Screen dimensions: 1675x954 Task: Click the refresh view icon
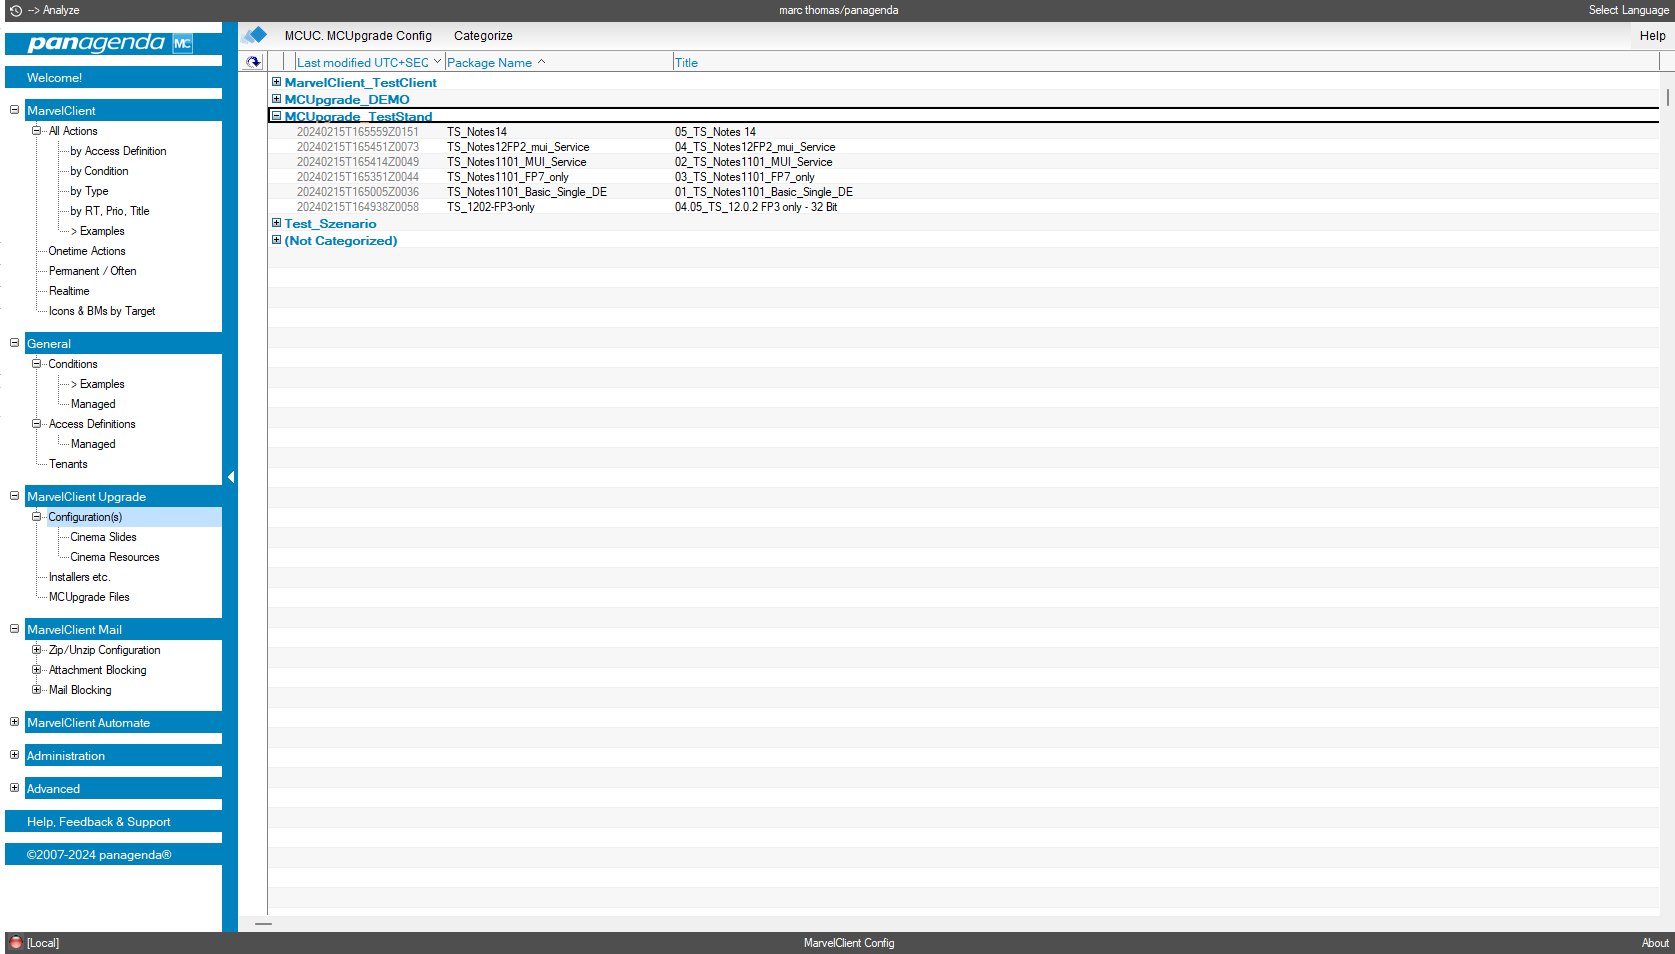click(253, 62)
